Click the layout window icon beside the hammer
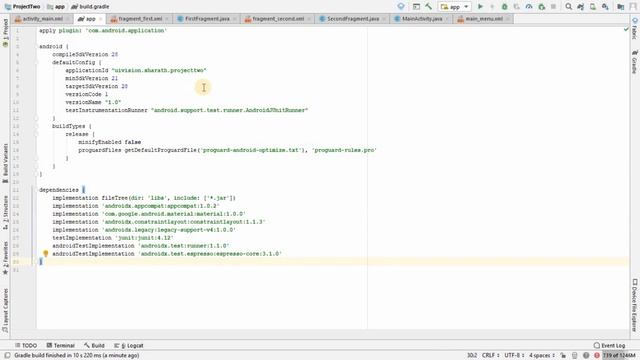The image size is (640, 360). point(416,7)
